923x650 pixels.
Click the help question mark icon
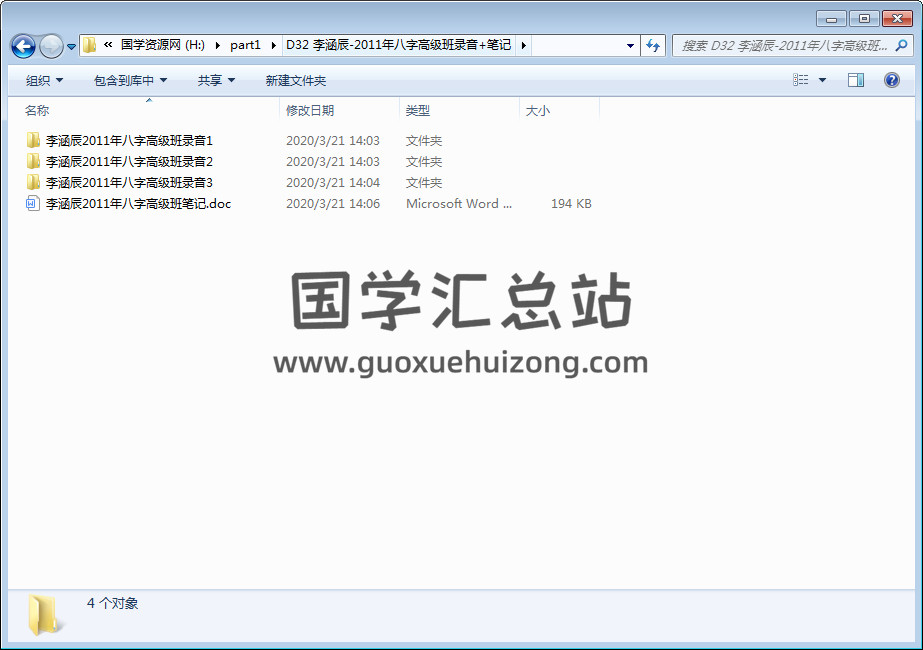pyautogui.click(x=892, y=80)
